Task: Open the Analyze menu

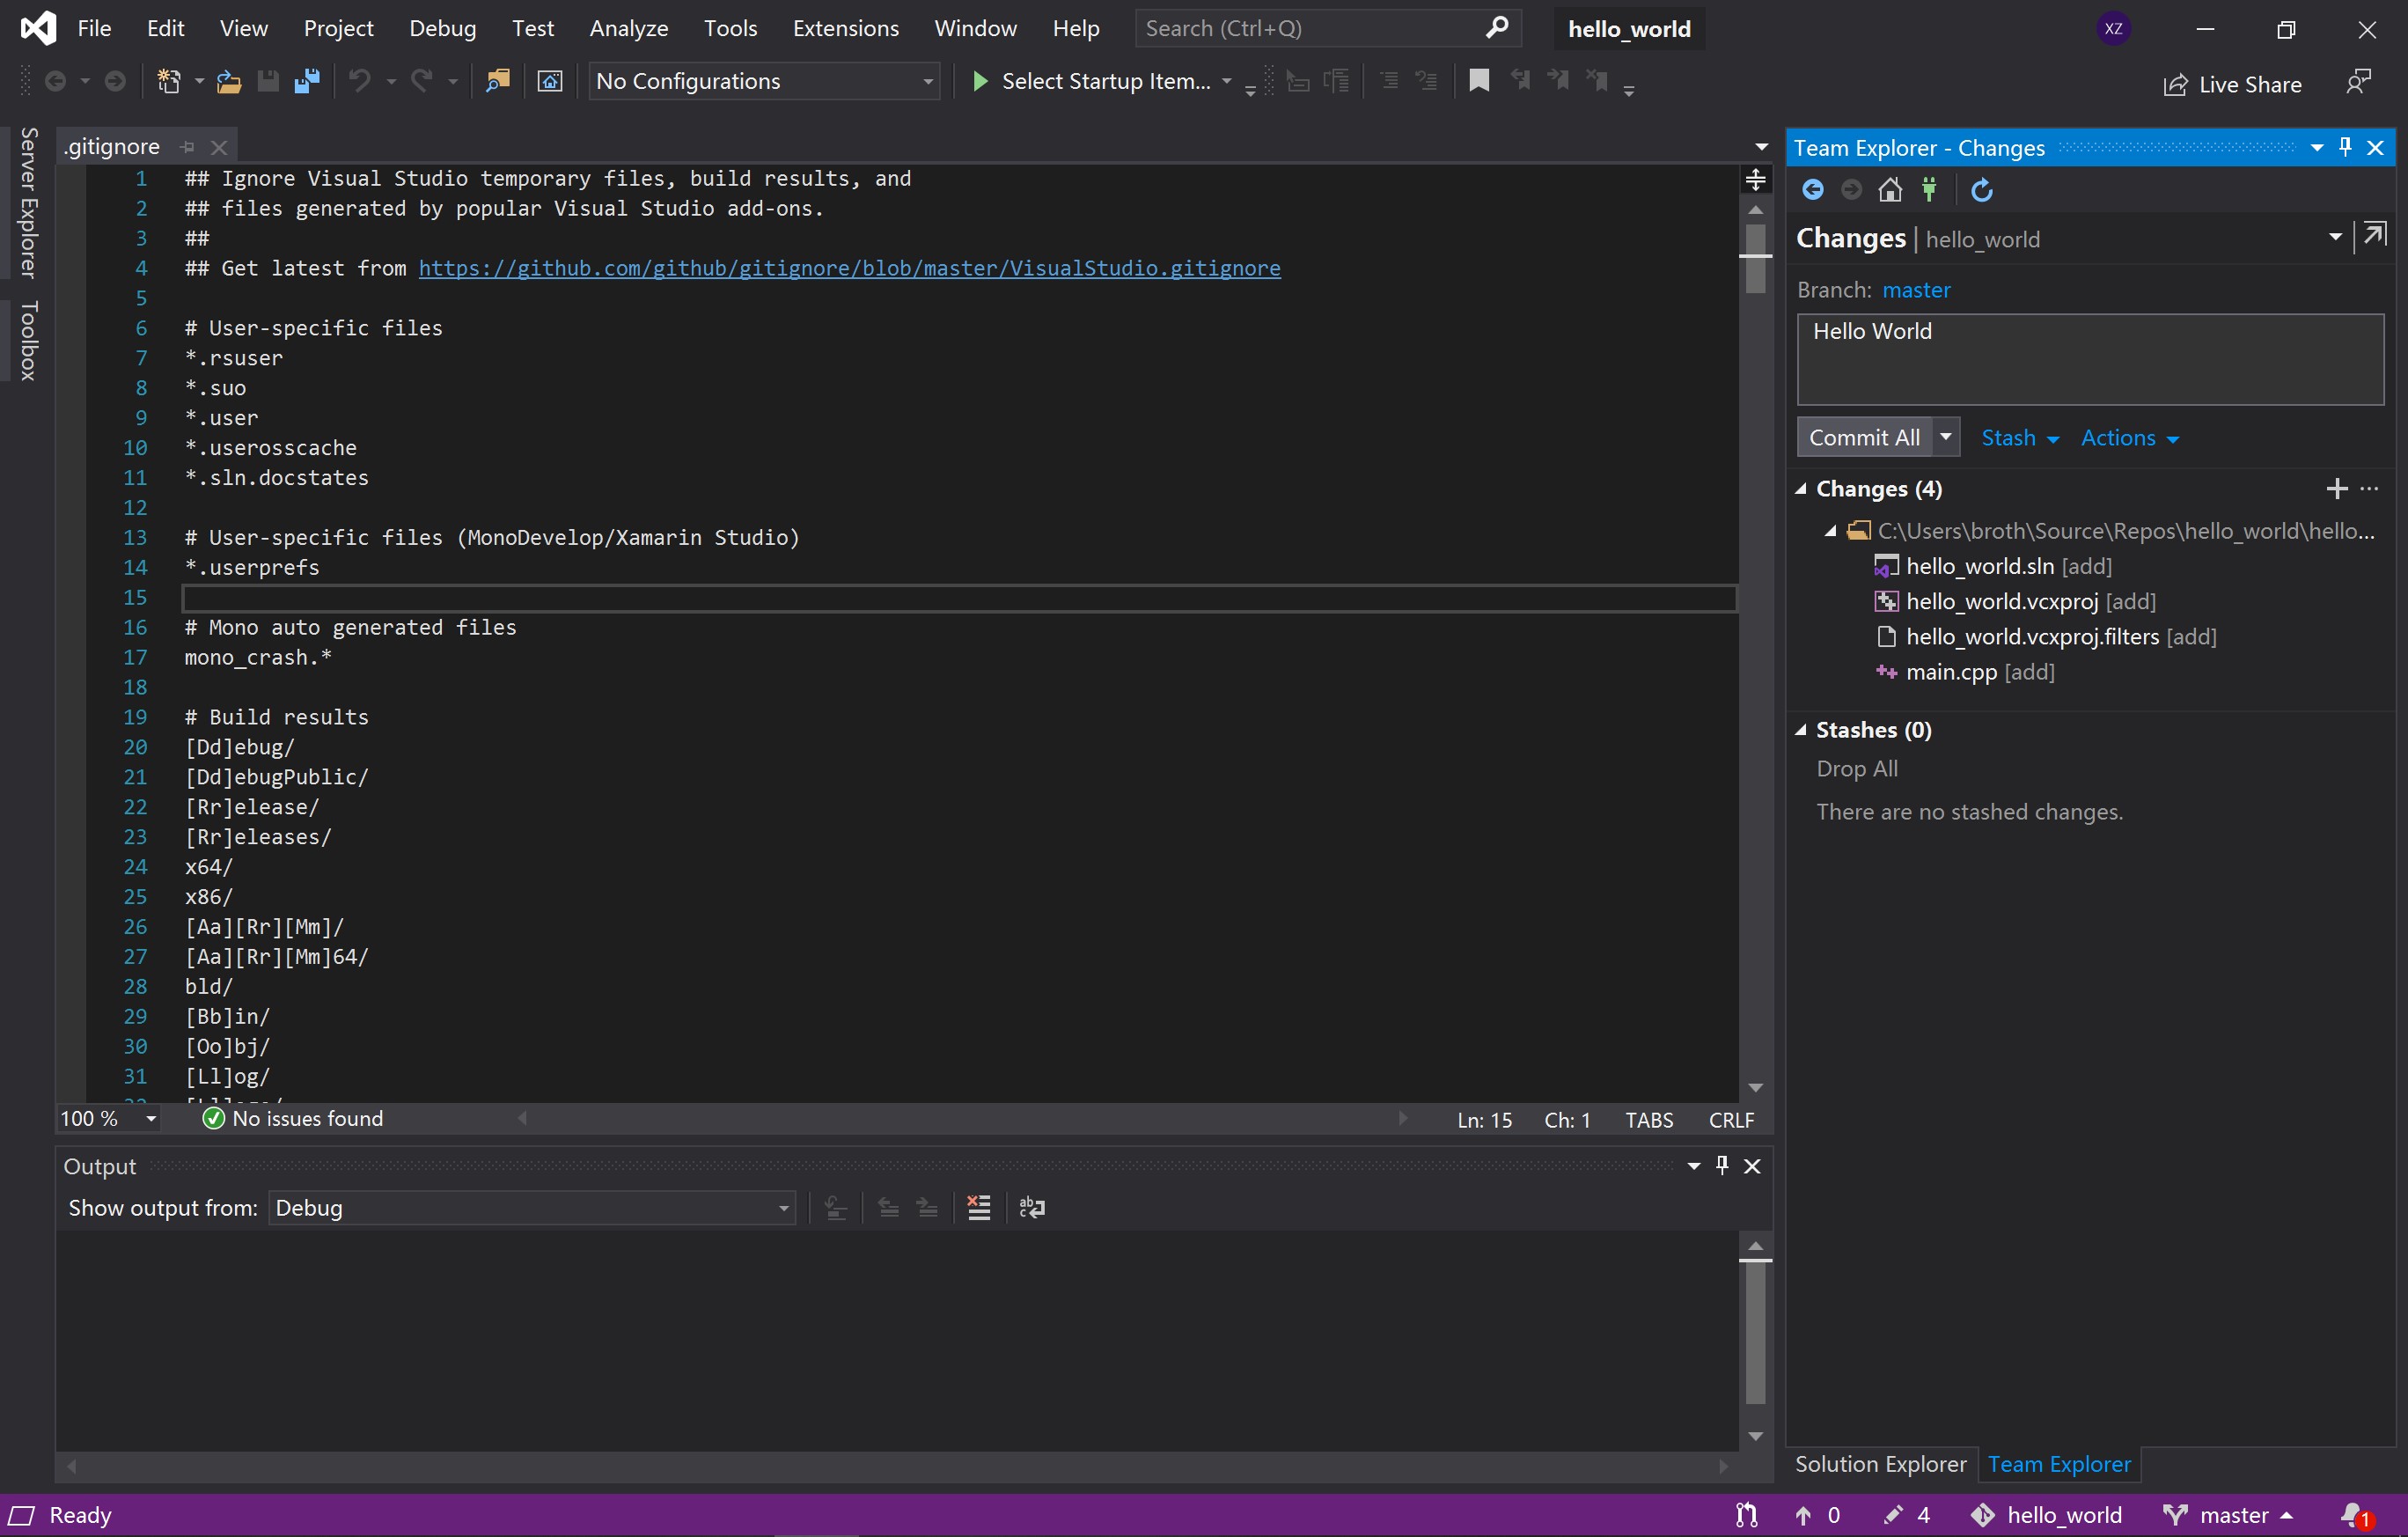Action: coord(628,28)
